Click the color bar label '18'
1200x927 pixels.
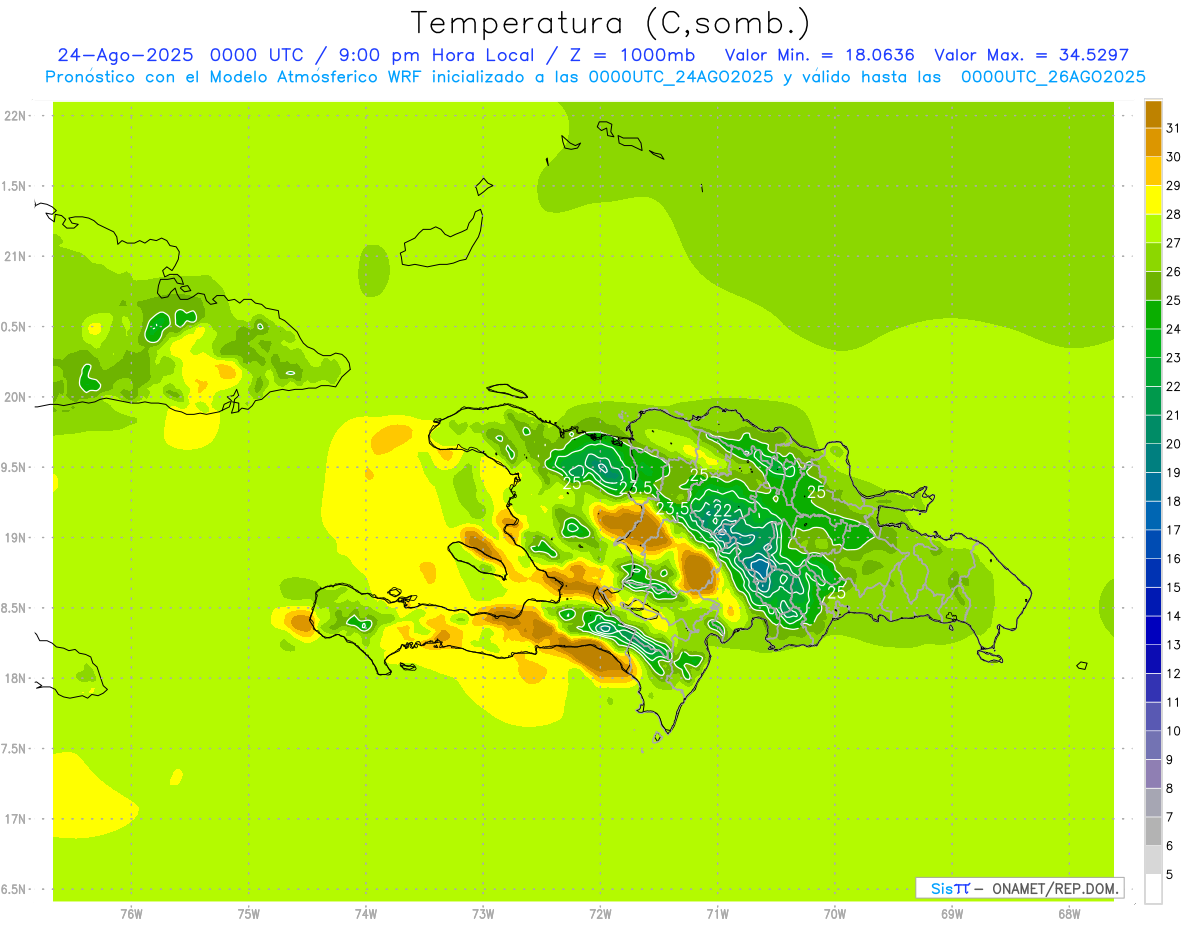(1173, 501)
